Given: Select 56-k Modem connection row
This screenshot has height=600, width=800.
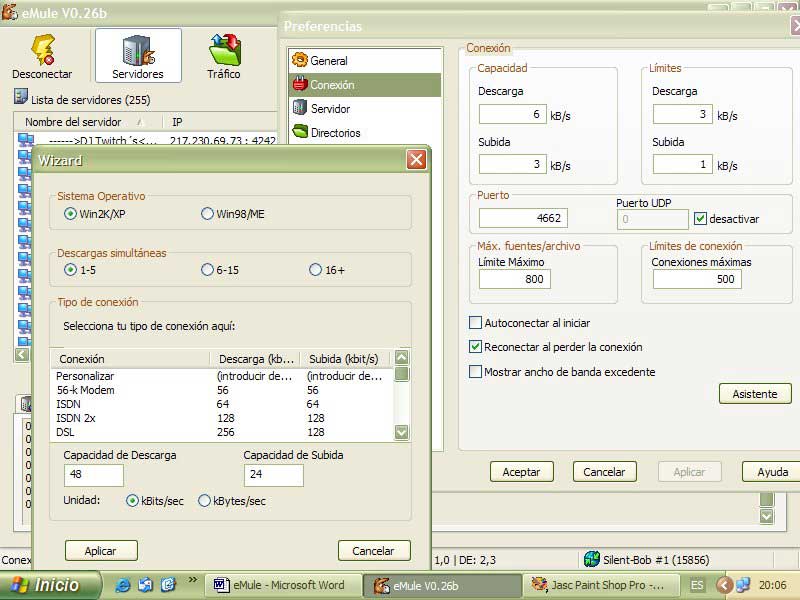Looking at the screenshot, I should pos(222,390).
